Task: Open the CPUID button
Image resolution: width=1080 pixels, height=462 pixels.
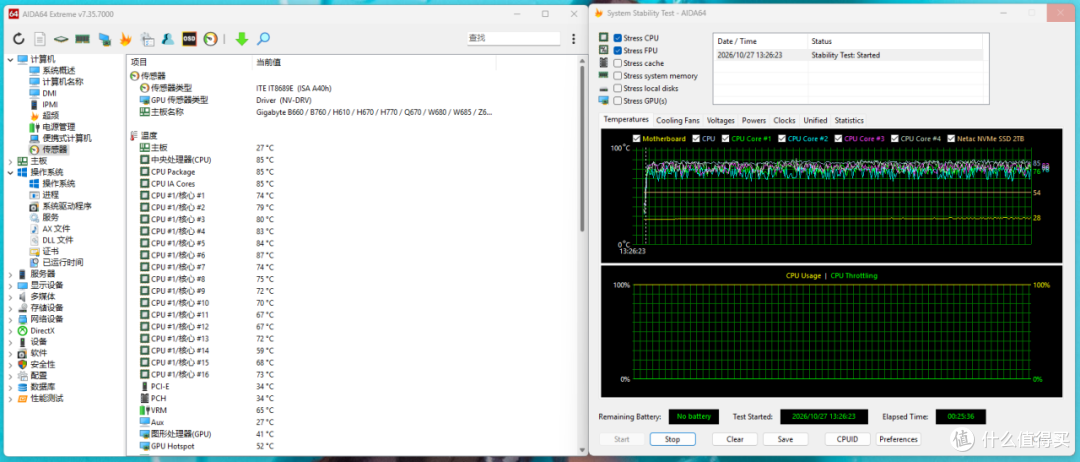Action: pos(847,439)
